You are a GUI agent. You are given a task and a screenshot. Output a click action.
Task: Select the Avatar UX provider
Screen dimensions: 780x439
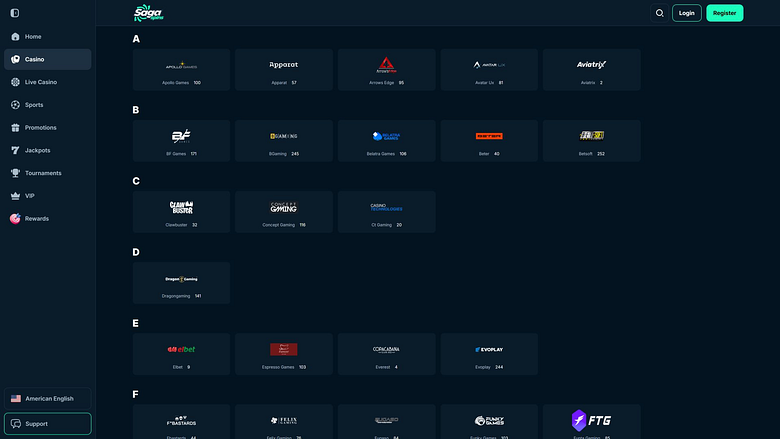(489, 70)
